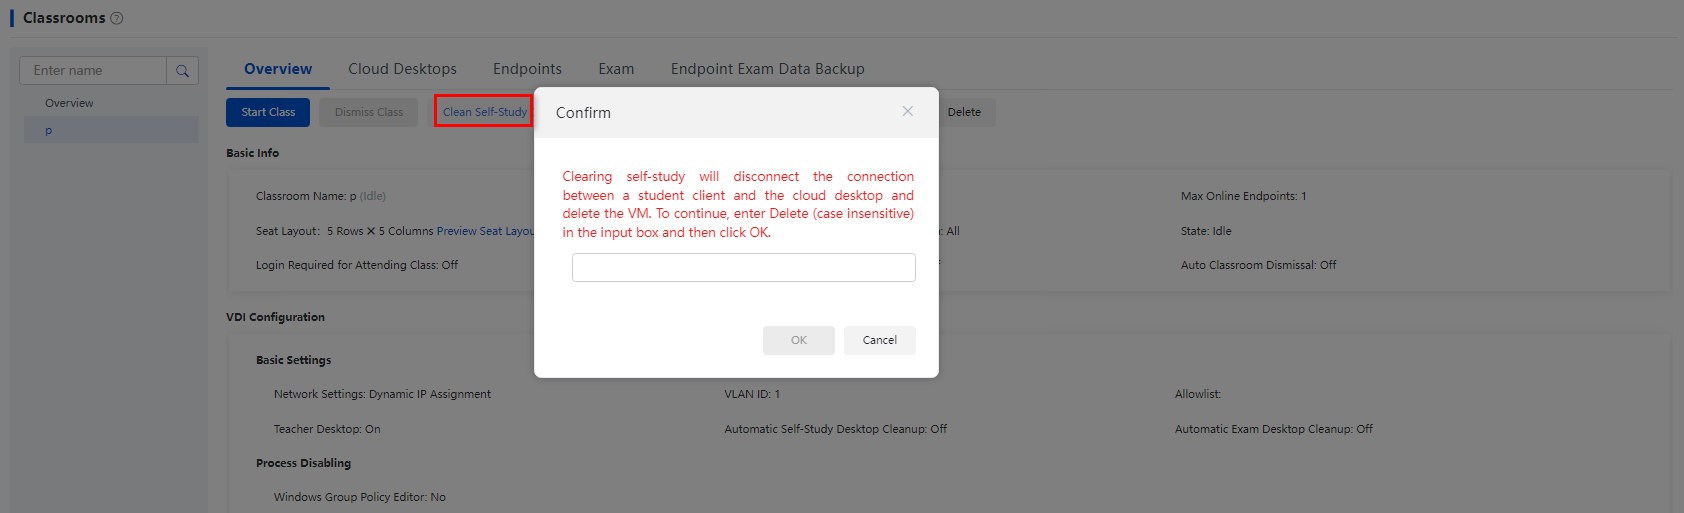1684x513 pixels.
Task: Switch to the Overview tab
Action: (278, 69)
